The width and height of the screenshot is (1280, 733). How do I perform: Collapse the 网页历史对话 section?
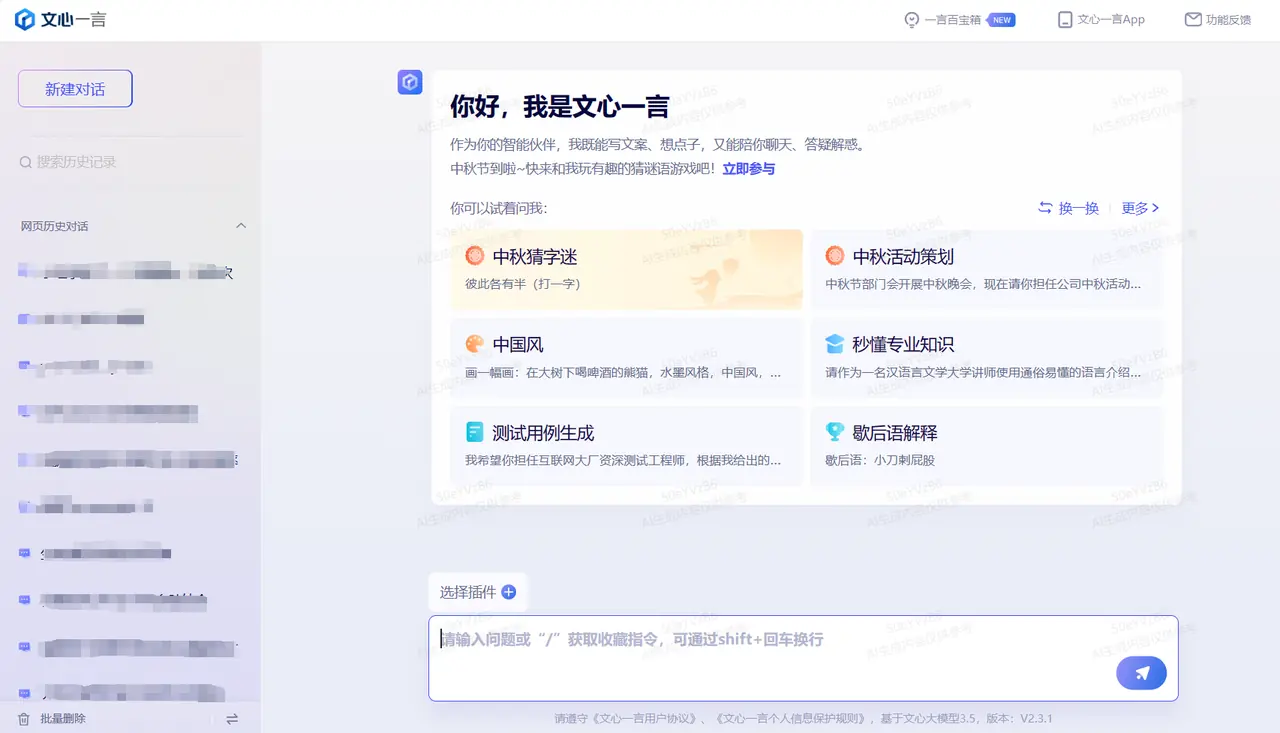(241, 226)
